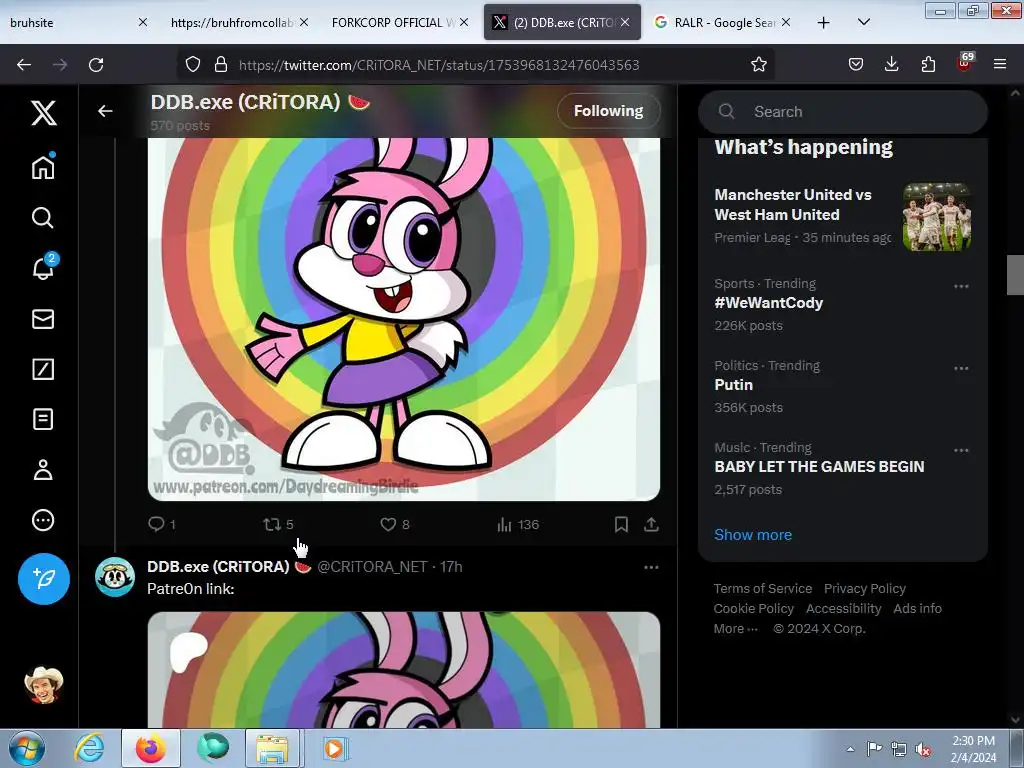Open Notifications bell icon
The image size is (1024, 768).
pos(43,268)
